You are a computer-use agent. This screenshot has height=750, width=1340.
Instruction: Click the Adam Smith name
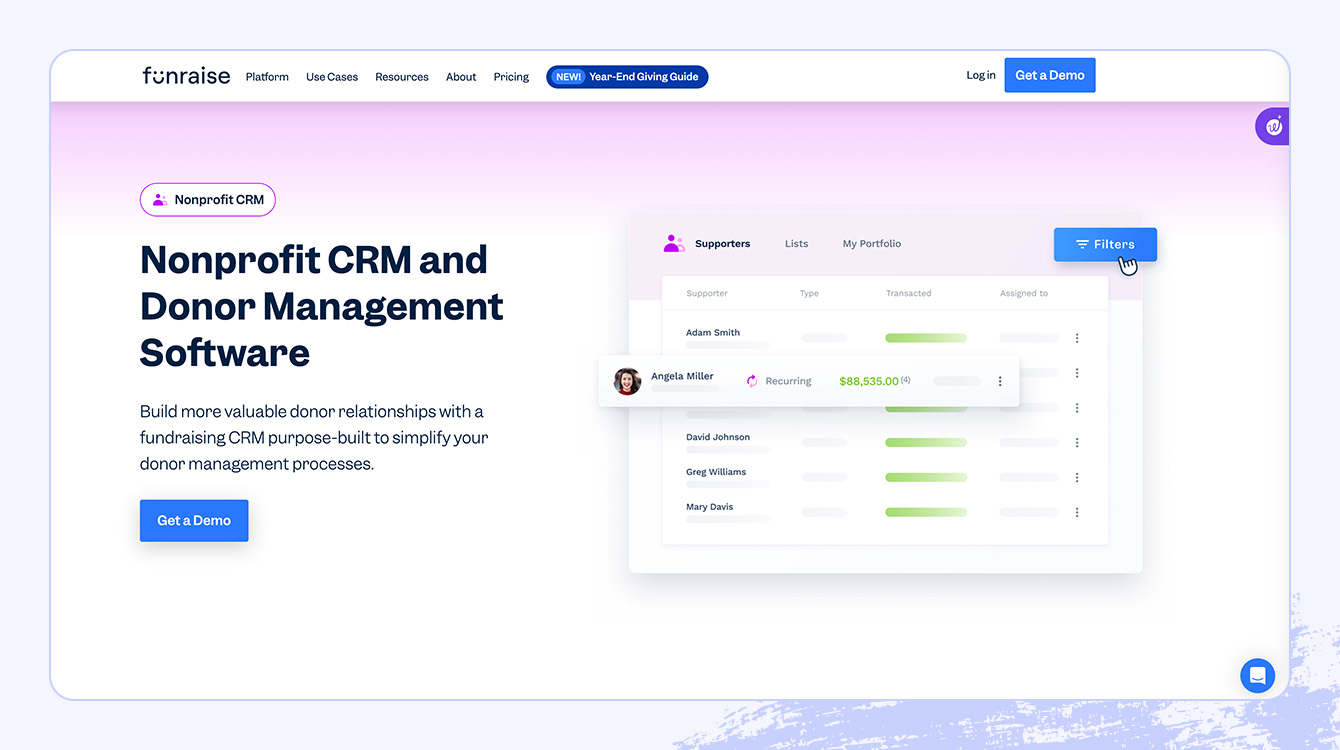pyautogui.click(x=713, y=333)
